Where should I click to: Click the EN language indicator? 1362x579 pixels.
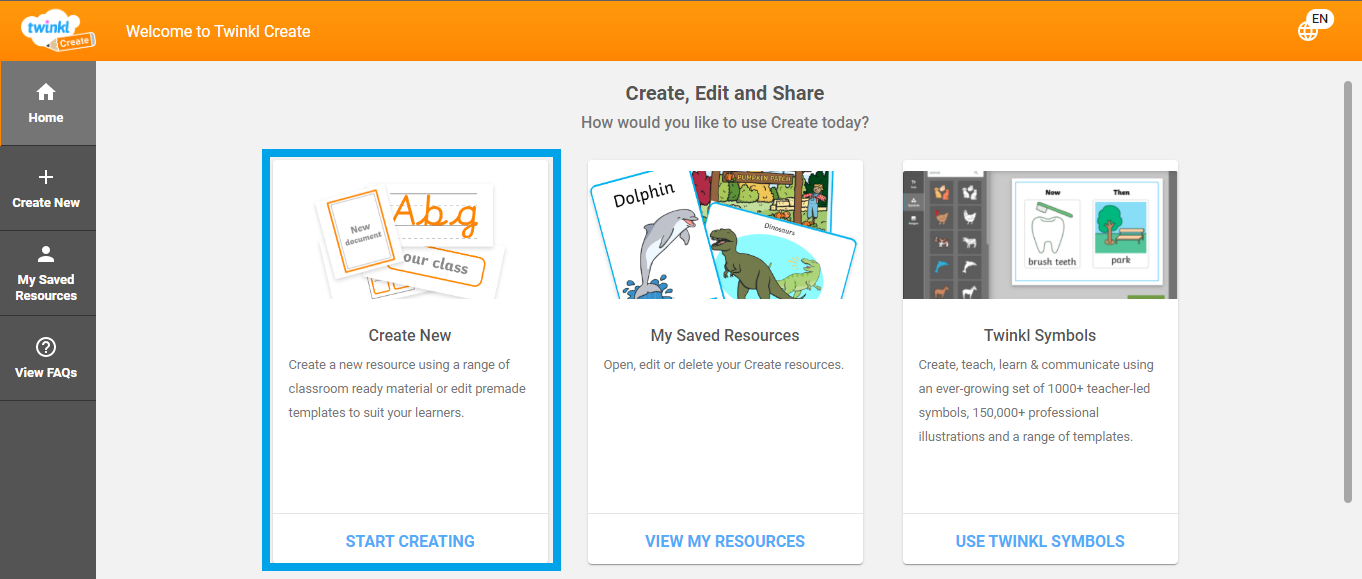(1319, 18)
